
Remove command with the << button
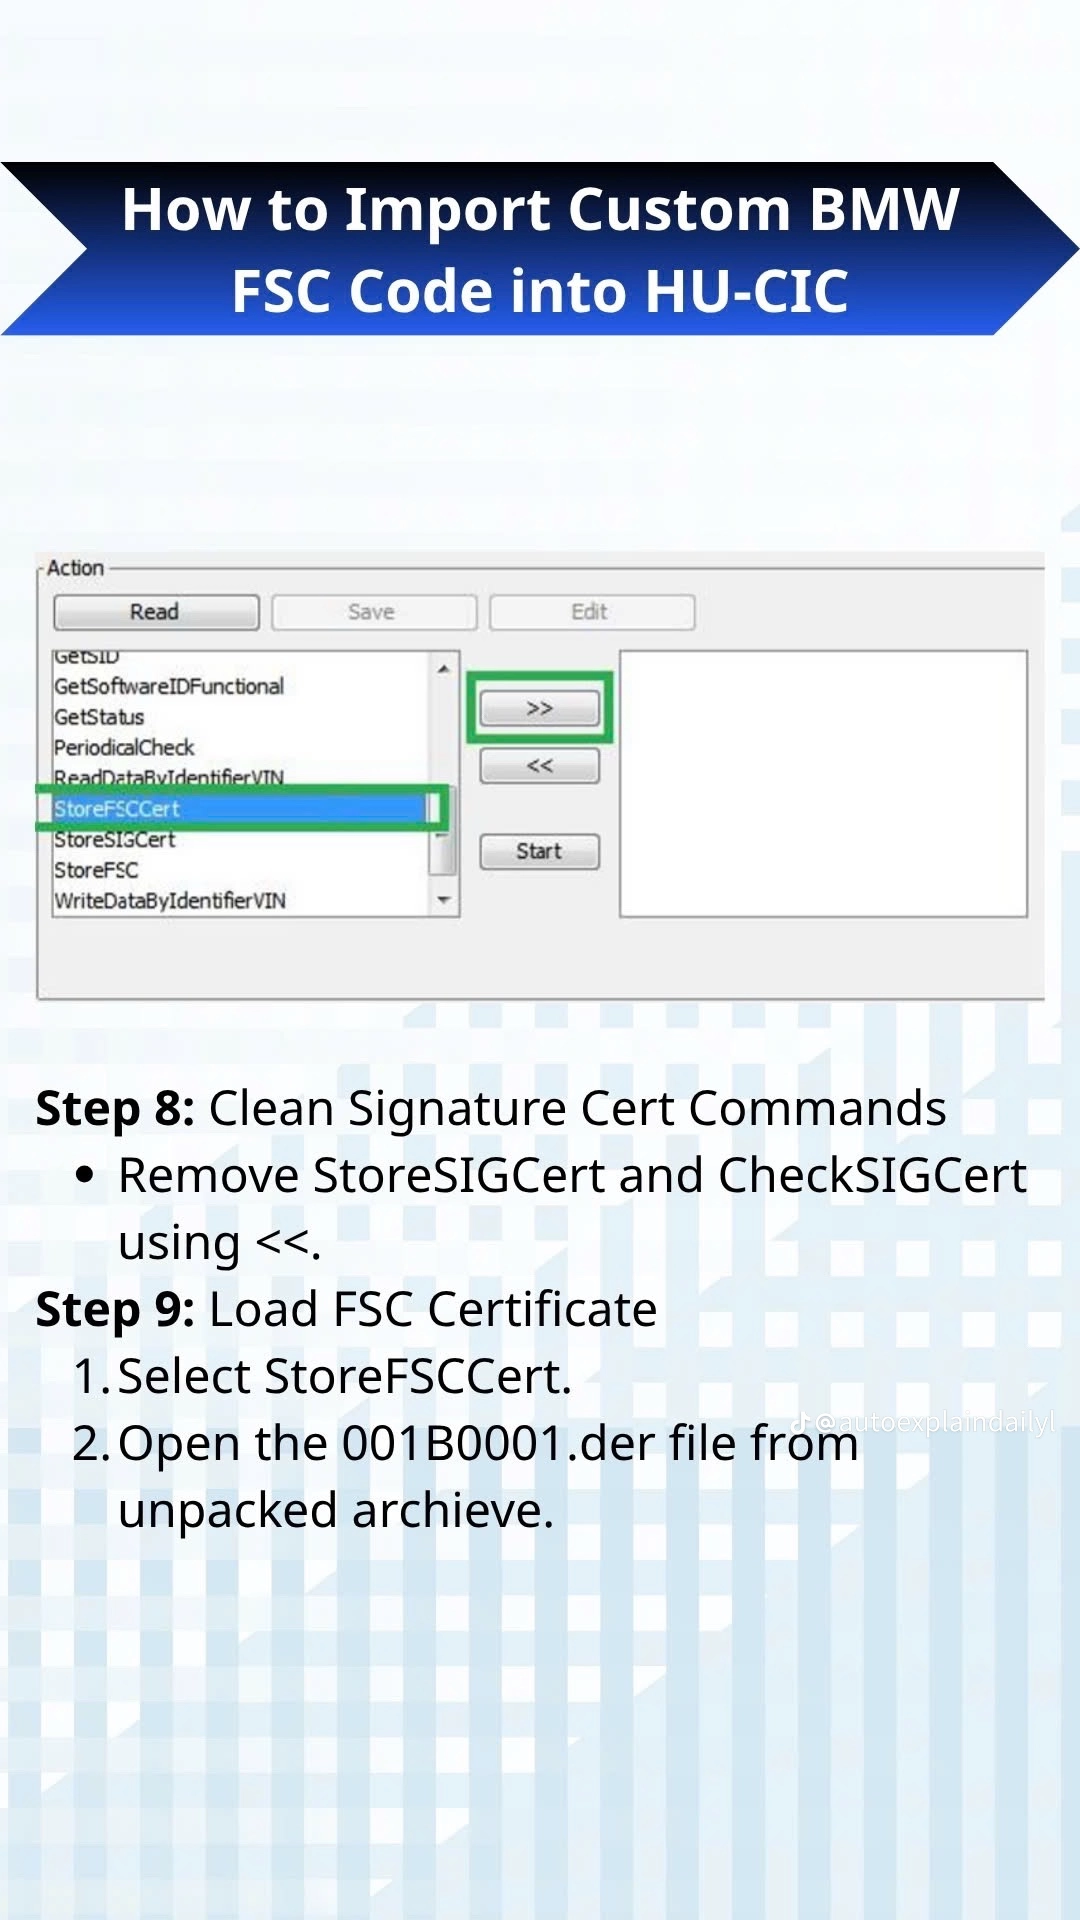540,766
